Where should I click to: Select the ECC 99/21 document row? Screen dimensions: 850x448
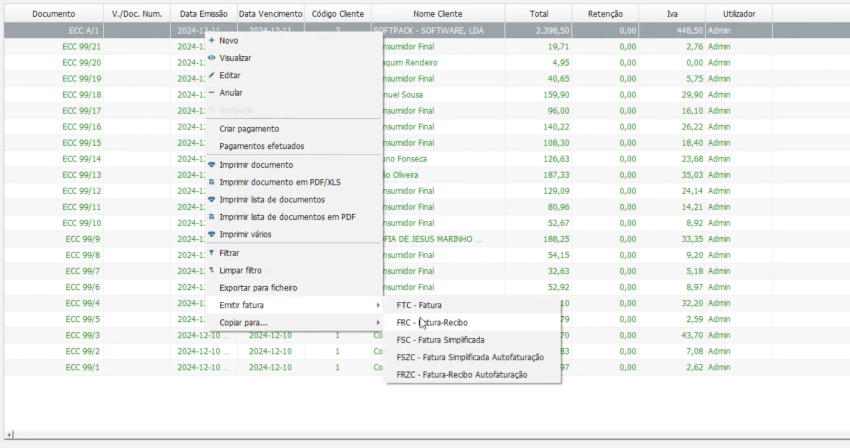click(x=82, y=47)
